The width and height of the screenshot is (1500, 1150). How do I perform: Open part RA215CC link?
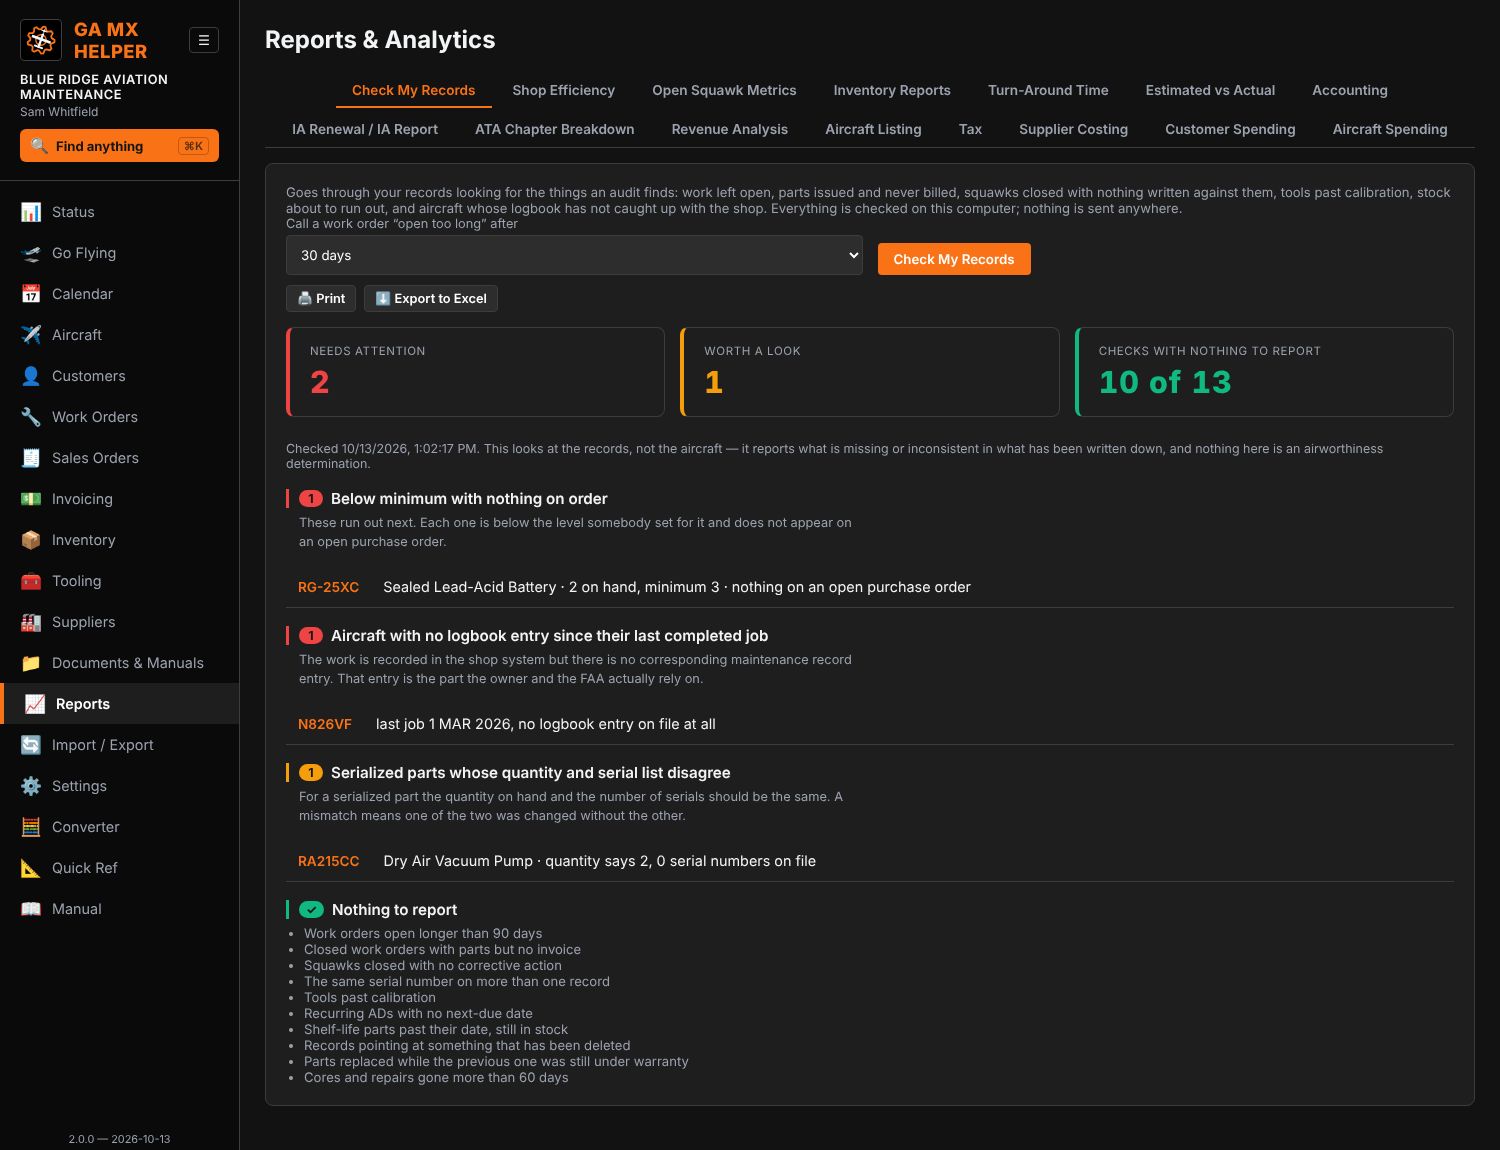click(x=328, y=861)
